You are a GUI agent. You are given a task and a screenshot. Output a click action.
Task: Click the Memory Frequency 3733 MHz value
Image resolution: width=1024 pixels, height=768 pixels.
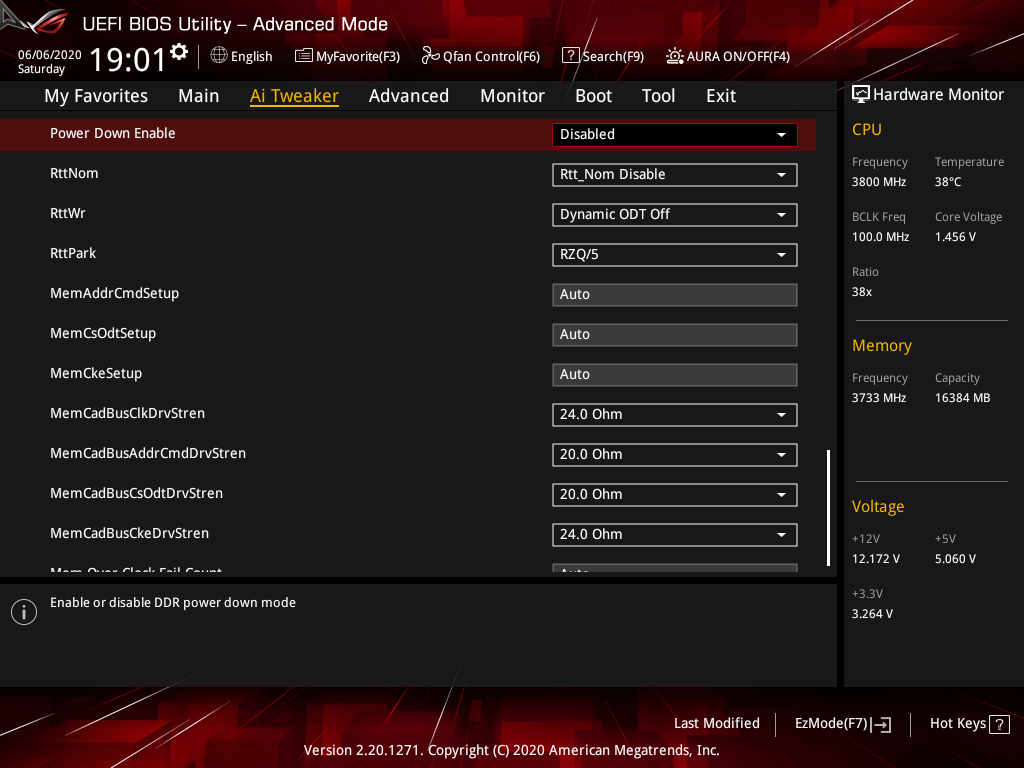pos(878,398)
